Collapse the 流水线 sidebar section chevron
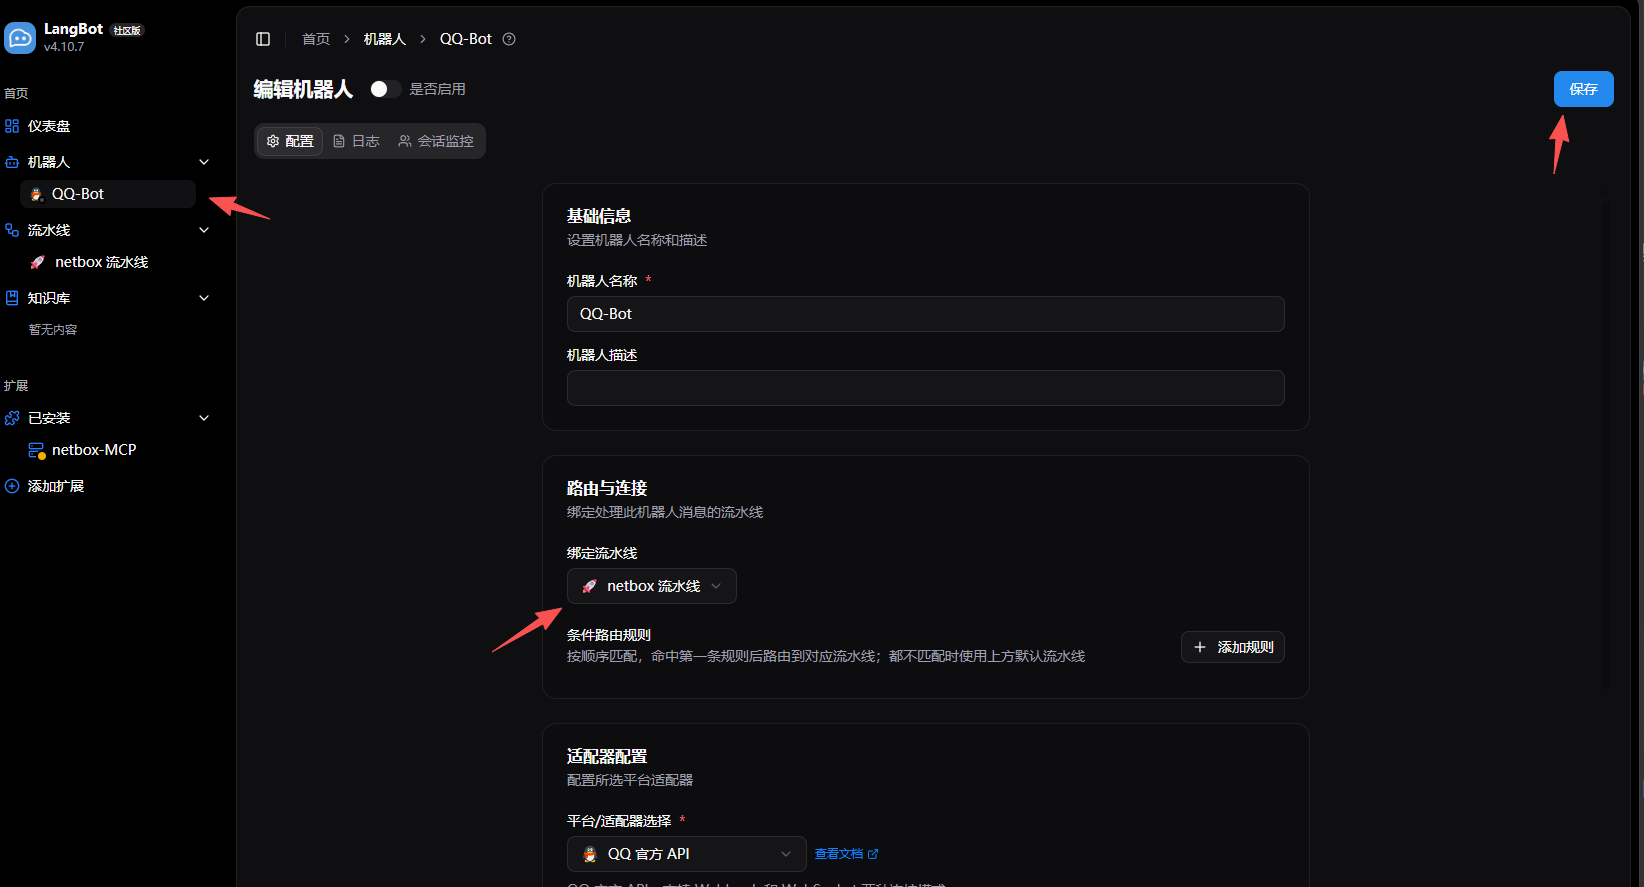The image size is (1644, 887). 204,230
